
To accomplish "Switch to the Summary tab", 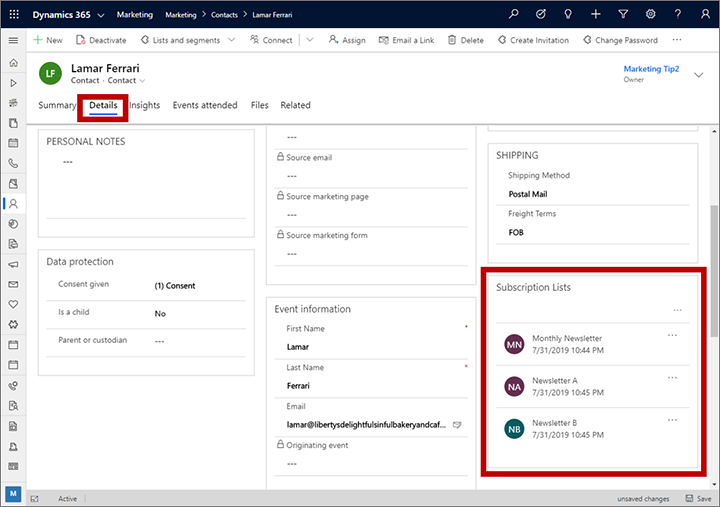I will 57,105.
